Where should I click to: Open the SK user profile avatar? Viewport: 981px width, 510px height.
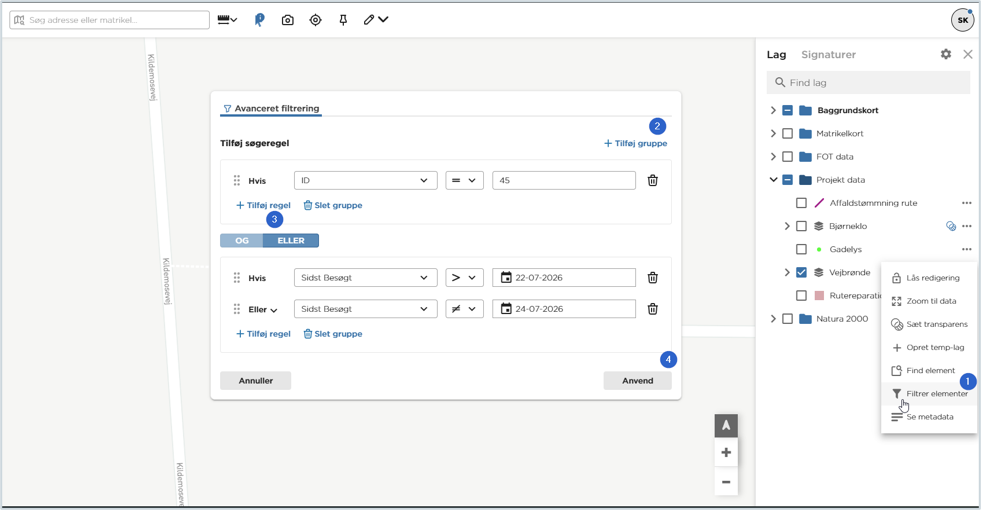(x=963, y=20)
